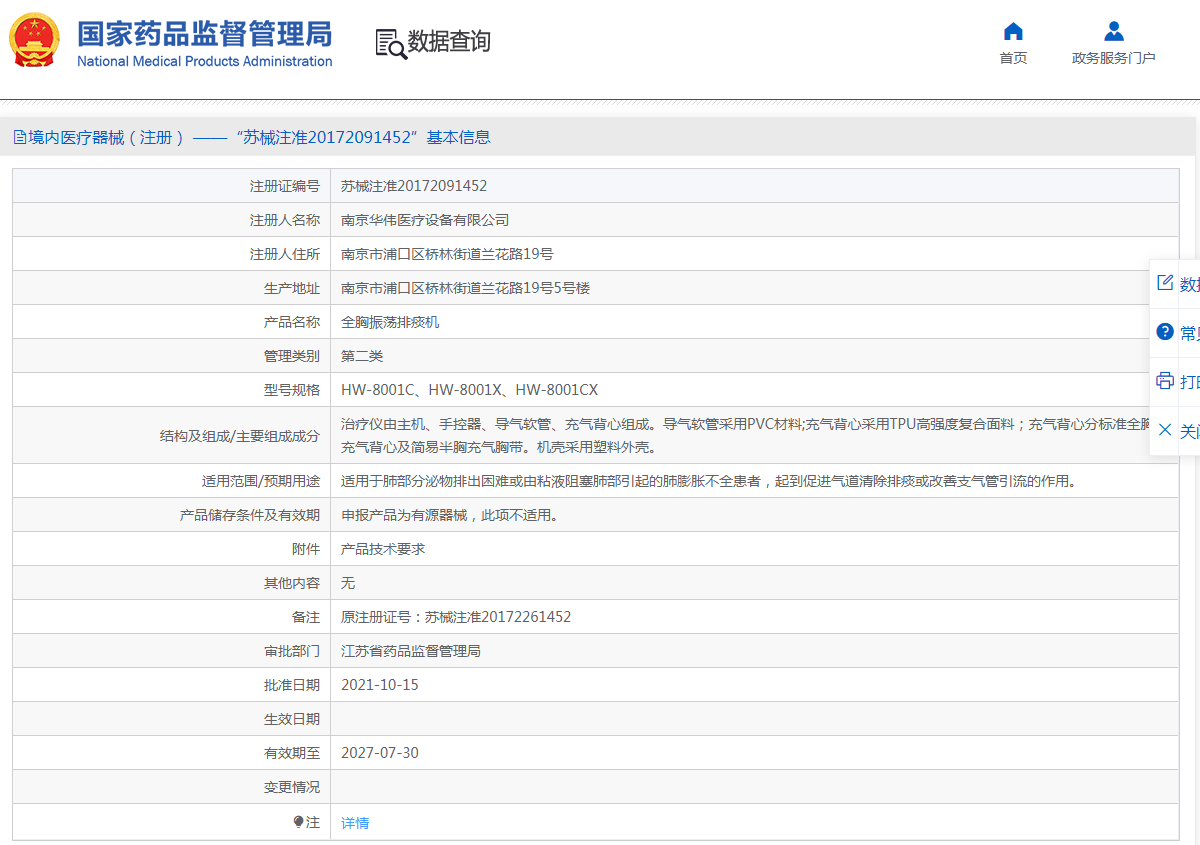Click the 有效期至 row label
Screen dimensions: 1200x845
[x=292, y=753]
